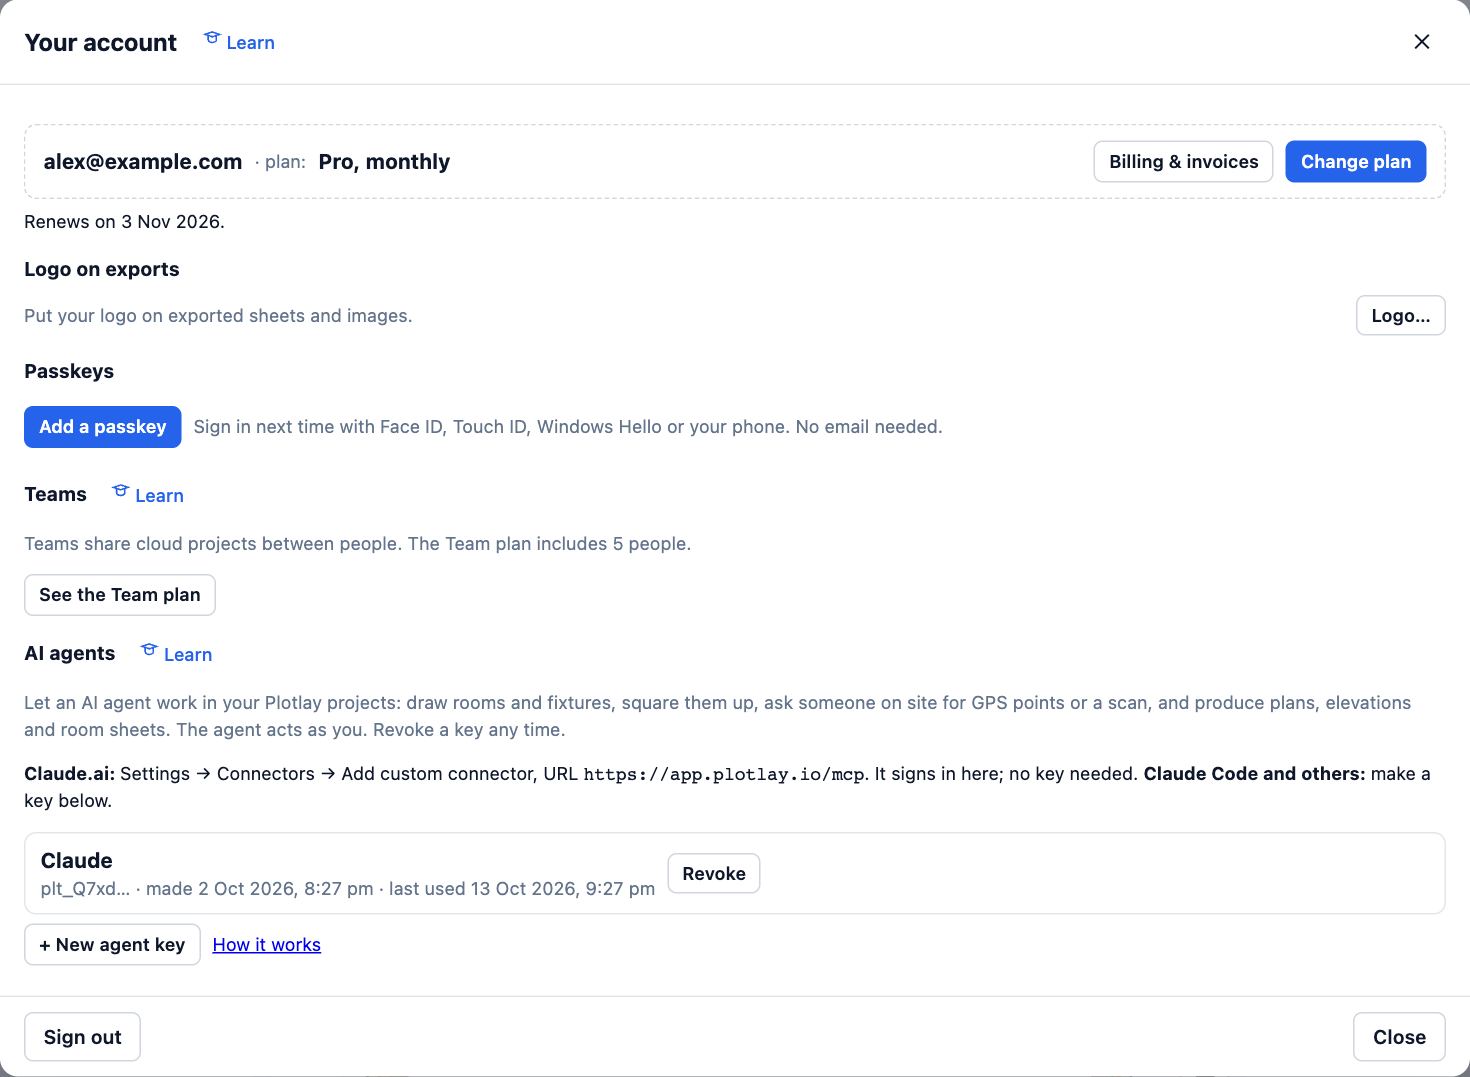Click the Close button at bottom

pos(1399,1037)
